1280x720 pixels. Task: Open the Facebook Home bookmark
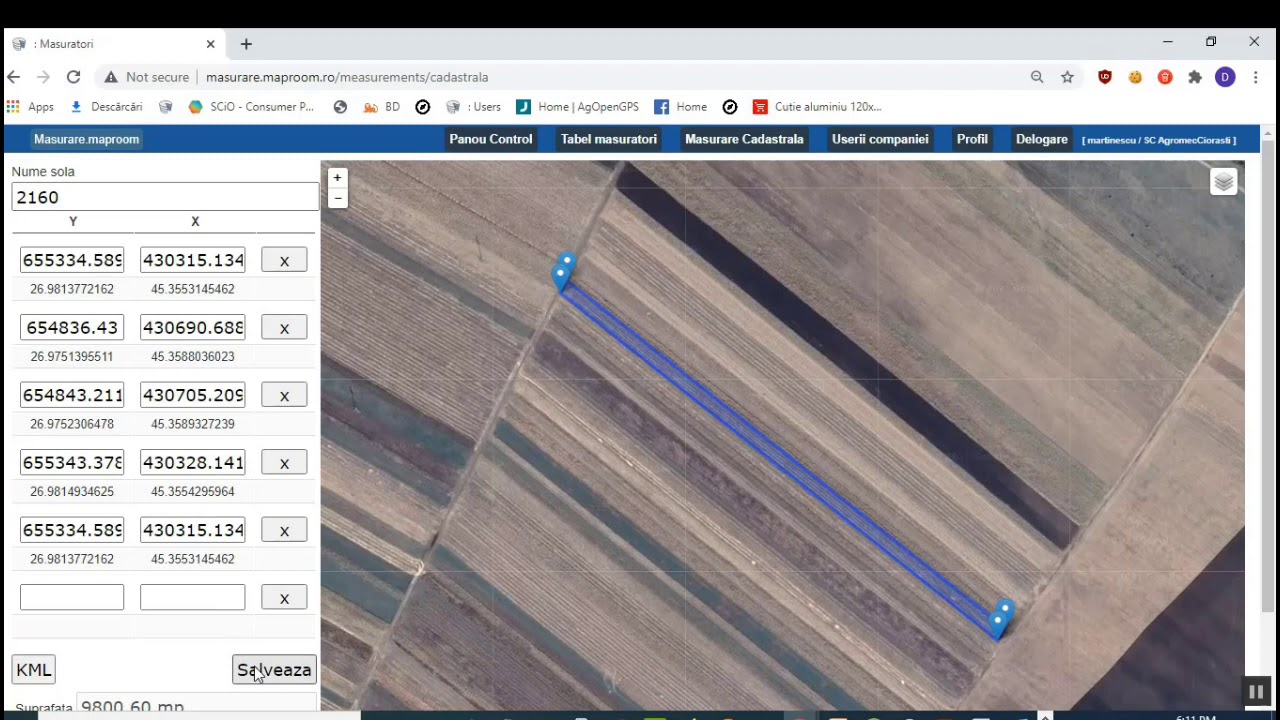681,107
